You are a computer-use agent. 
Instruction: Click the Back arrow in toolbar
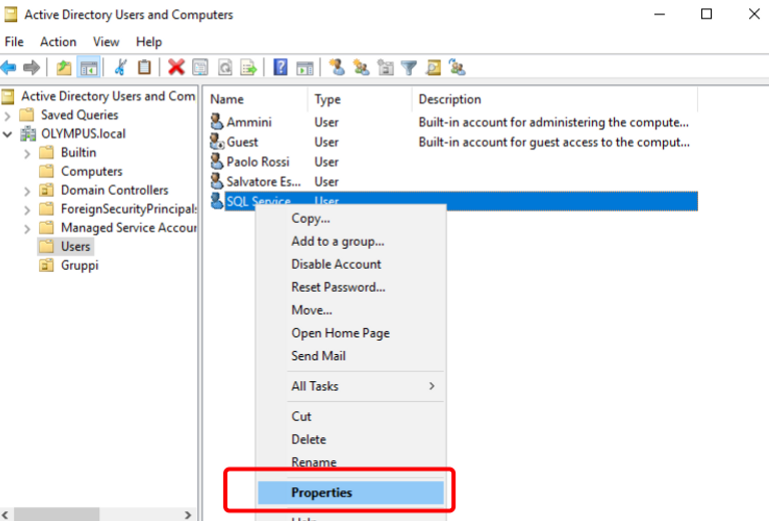9,68
